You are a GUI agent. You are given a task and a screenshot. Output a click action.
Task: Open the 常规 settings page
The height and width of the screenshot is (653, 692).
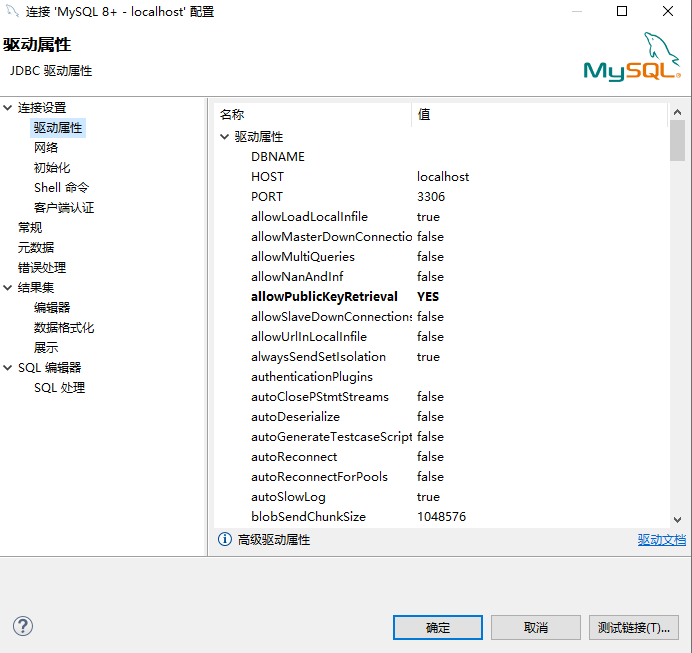(x=30, y=228)
